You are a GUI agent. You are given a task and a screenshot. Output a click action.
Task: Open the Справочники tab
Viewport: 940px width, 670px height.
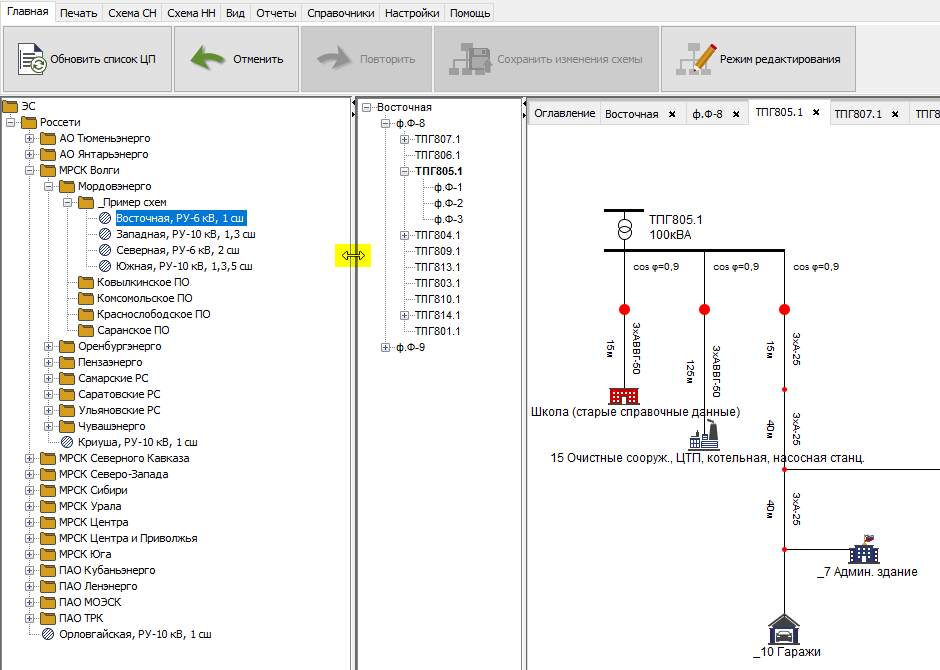(341, 13)
